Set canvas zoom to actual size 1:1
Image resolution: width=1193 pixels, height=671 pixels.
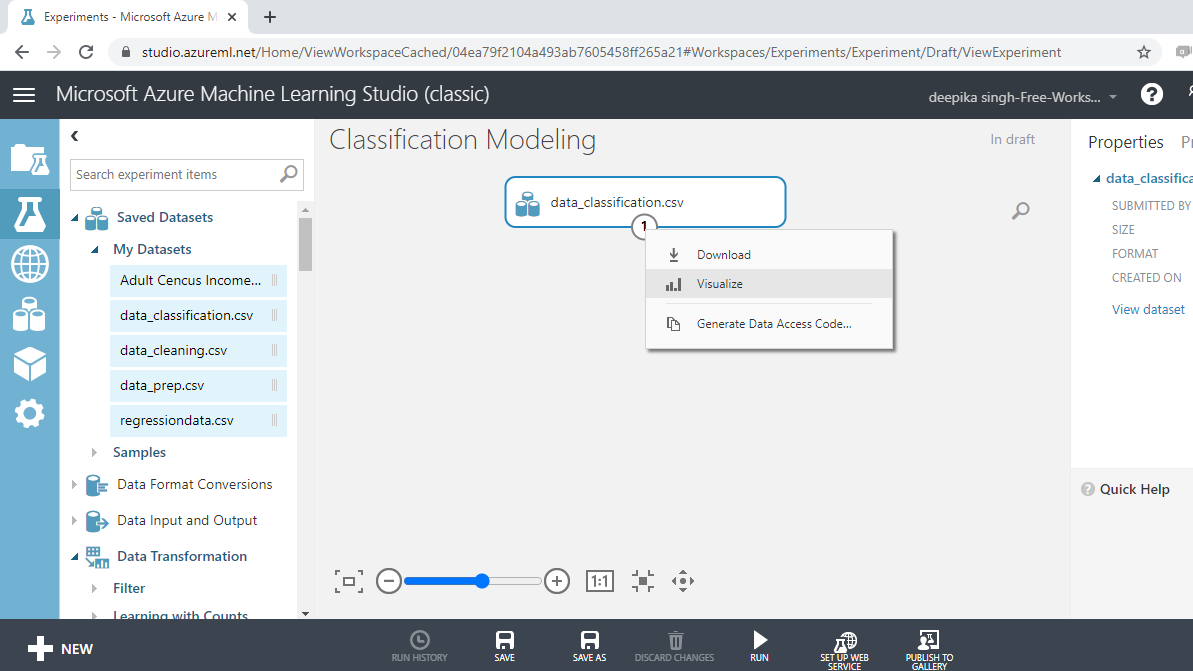(x=600, y=581)
